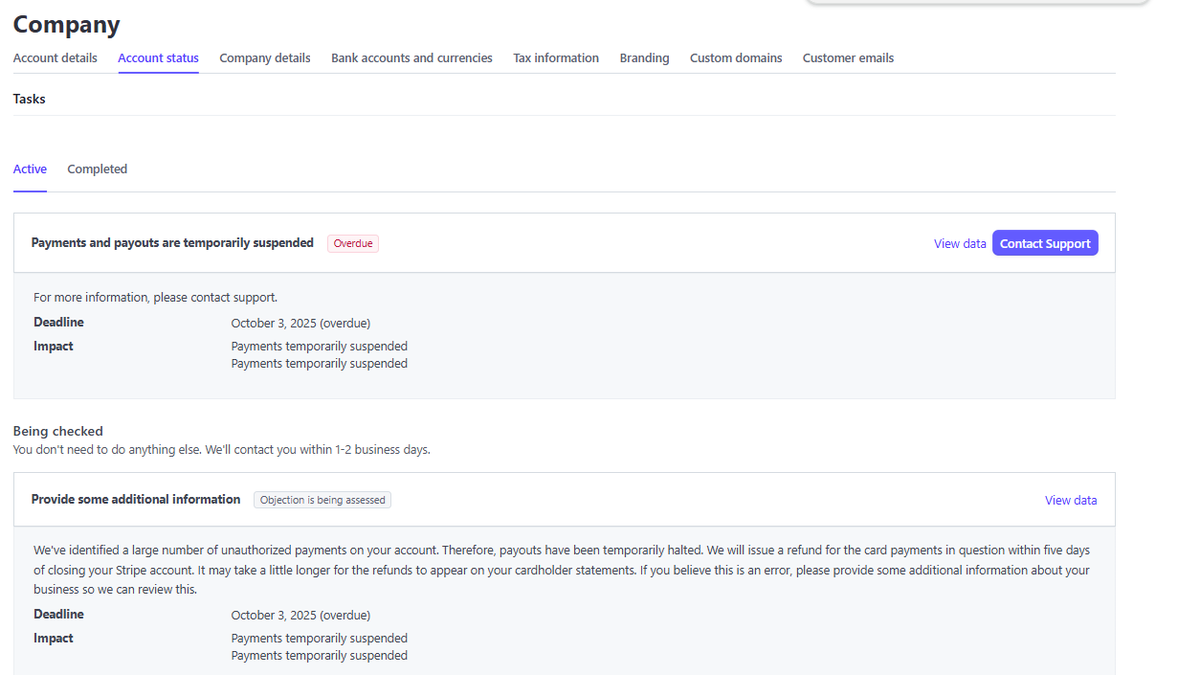
Task: Open the Branding tab
Action: [644, 58]
